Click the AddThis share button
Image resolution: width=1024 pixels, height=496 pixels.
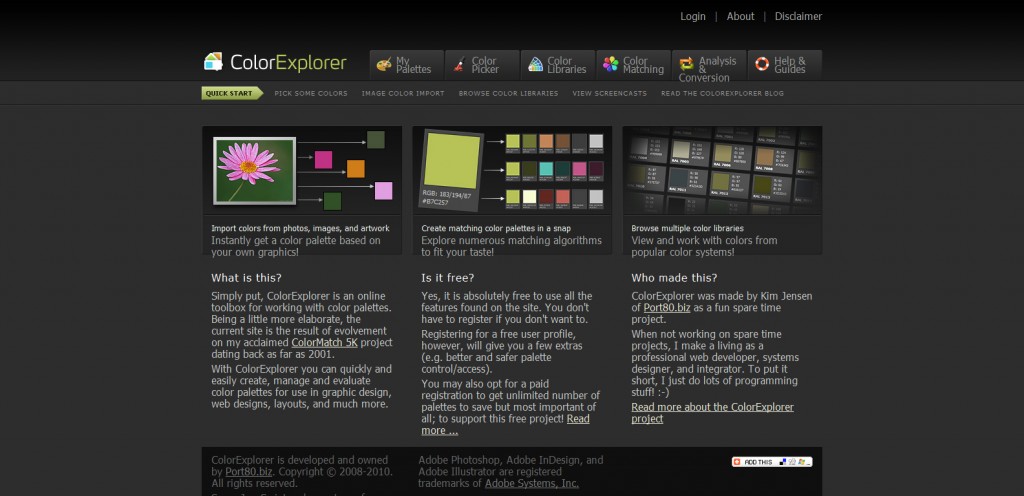(x=772, y=461)
